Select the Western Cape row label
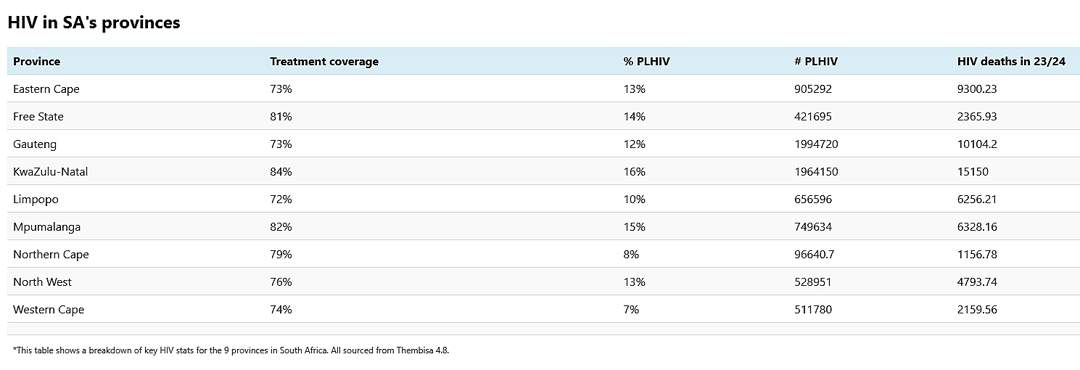1080x370 pixels. pos(48,309)
